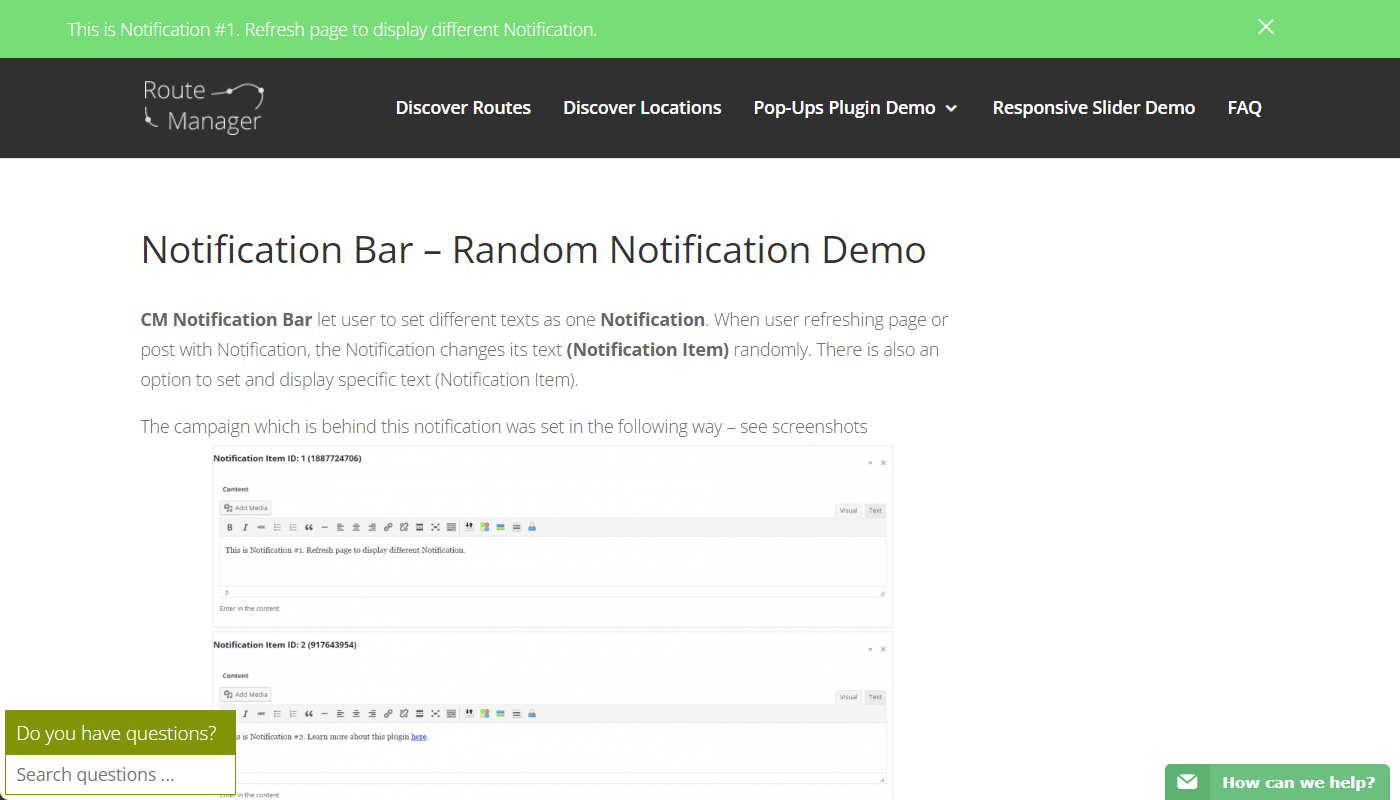Click Remove link icon in Item ID: 1 editor
The image size is (1400, 800).
404,527
